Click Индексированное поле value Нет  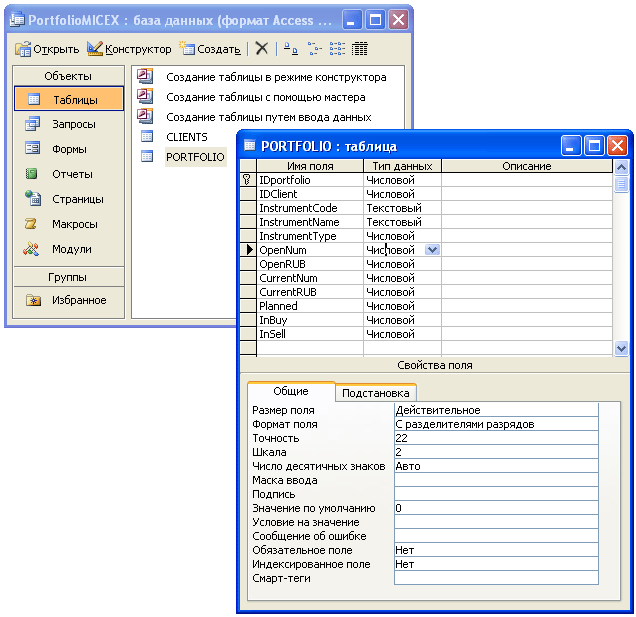(496, 564)
